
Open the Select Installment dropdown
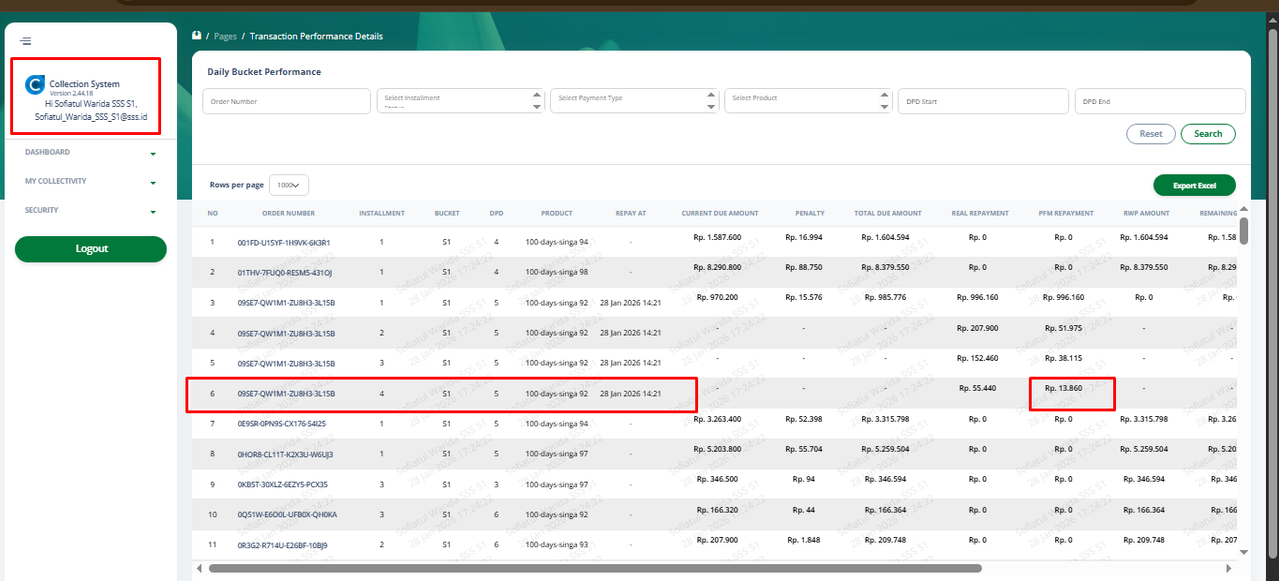[460, 101]
